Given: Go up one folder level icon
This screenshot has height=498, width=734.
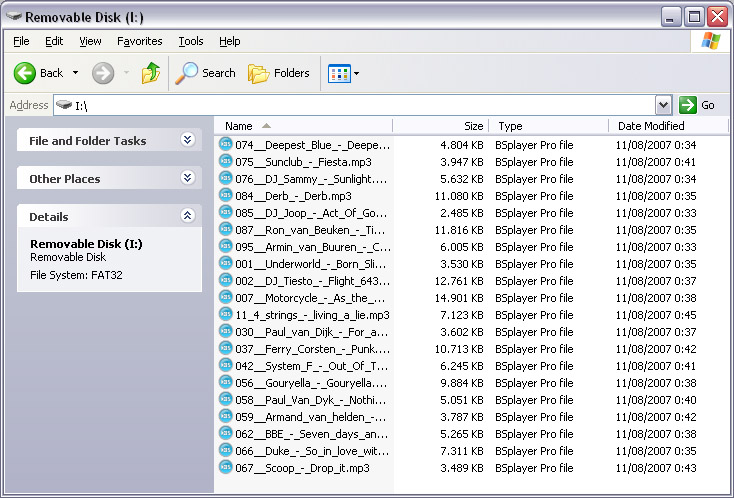Looking at the screenshot, I should [x=151, y=73].
